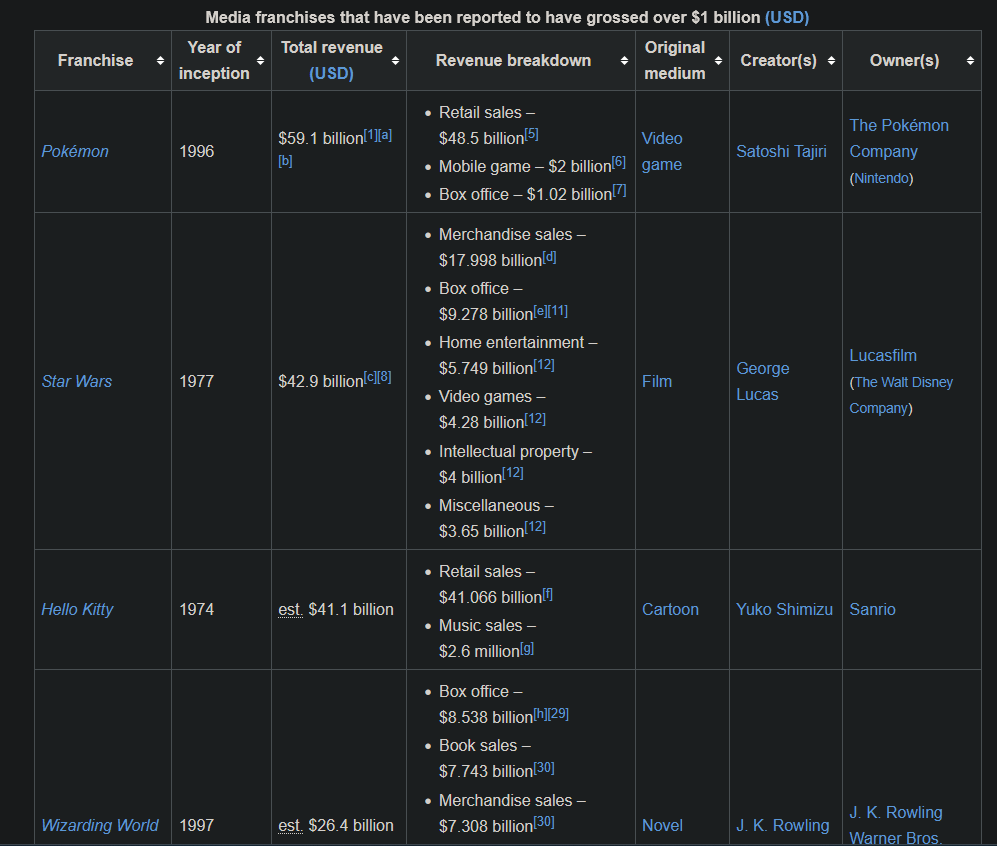Open note [c] beside $42.9 billion
The height and width of the screenshot is (846, 997).
click(x=370, y=378)
